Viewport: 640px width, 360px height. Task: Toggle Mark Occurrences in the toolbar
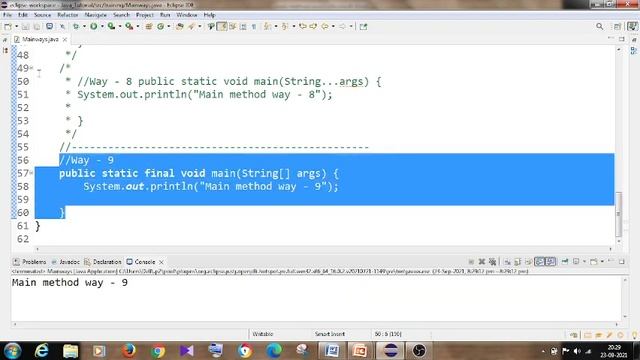(222, 27)
